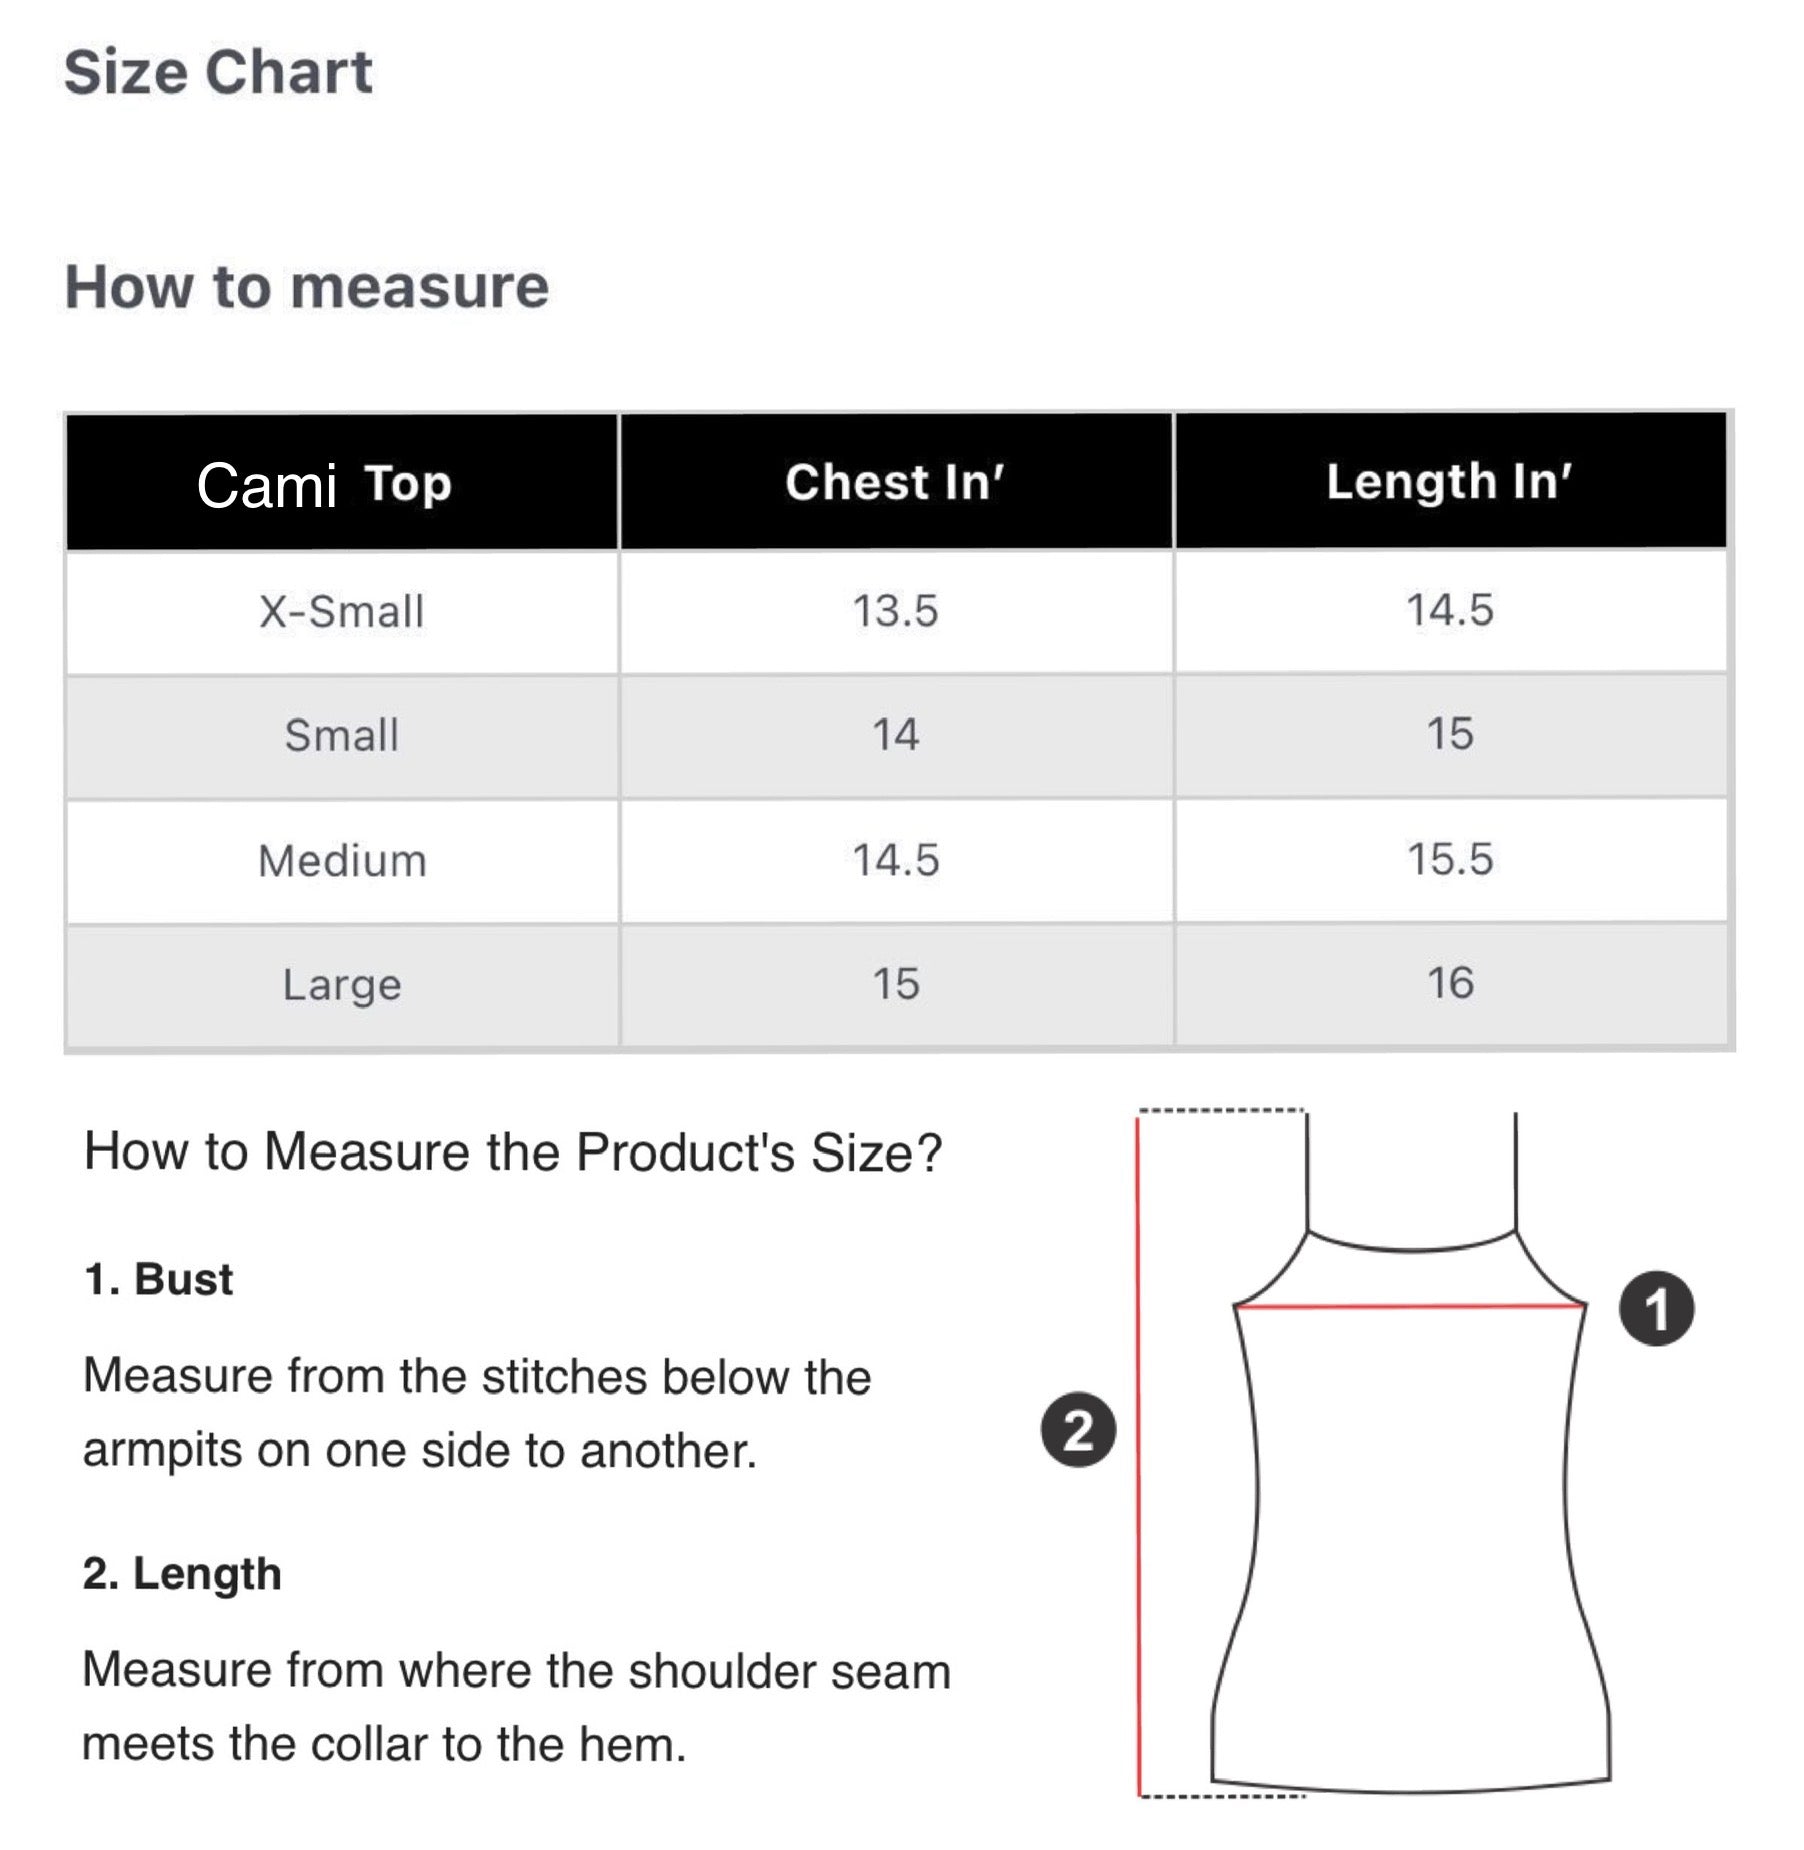Click the red bust measurement line

pyautogui.click(x=1410, y=1305)
